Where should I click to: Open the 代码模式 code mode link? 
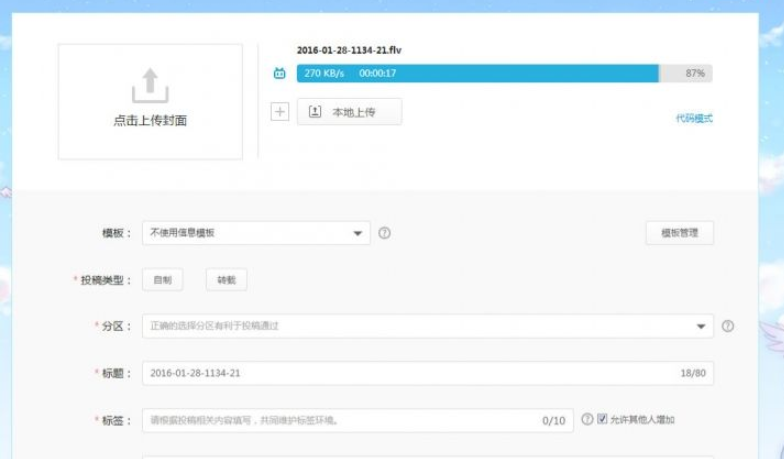click(x=694, y=118)
